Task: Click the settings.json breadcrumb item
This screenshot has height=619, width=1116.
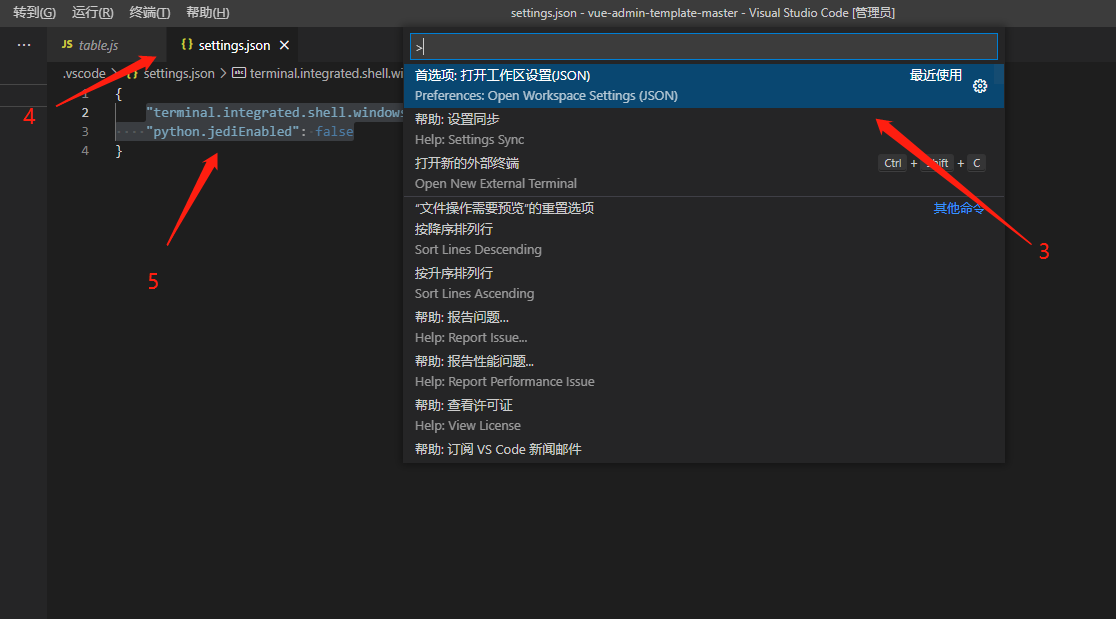Action: point(179,73)
